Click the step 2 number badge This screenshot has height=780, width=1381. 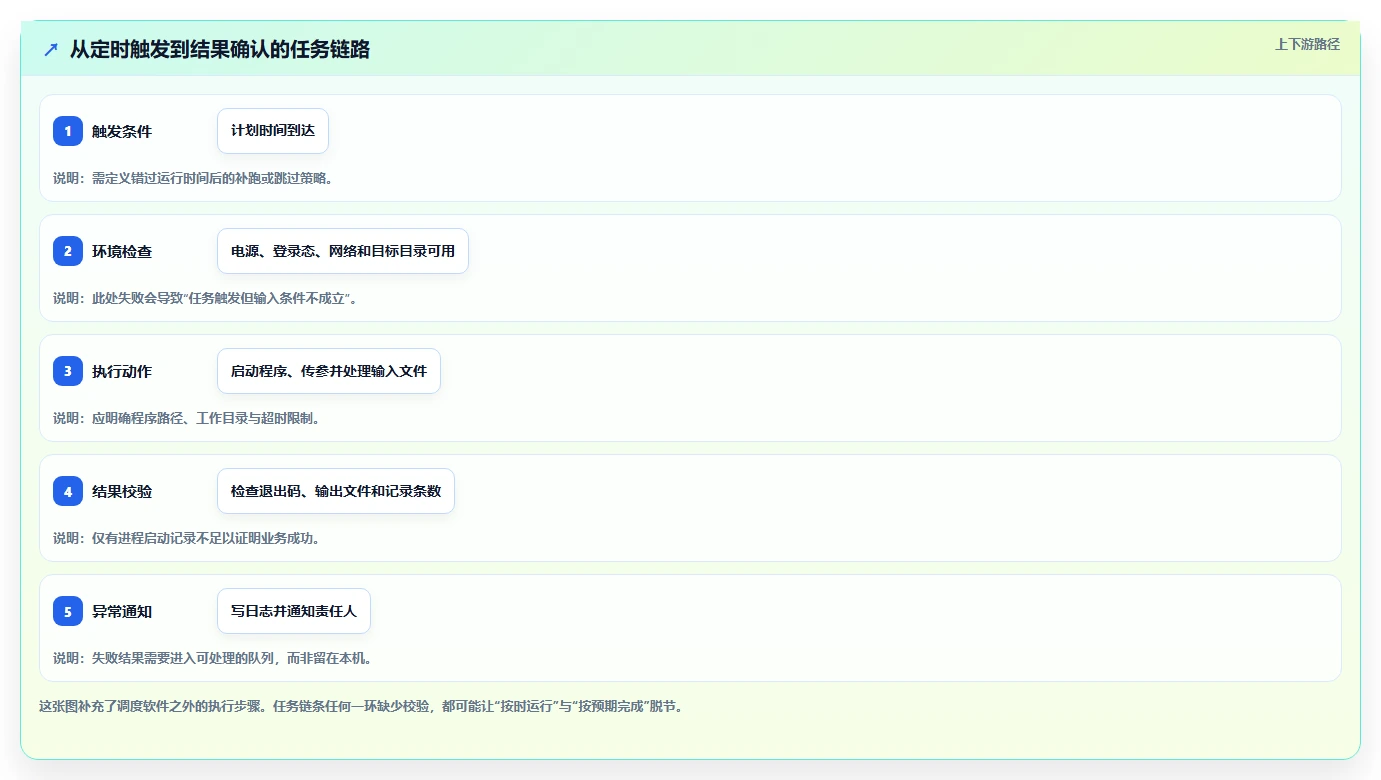[x=68, y=251]
